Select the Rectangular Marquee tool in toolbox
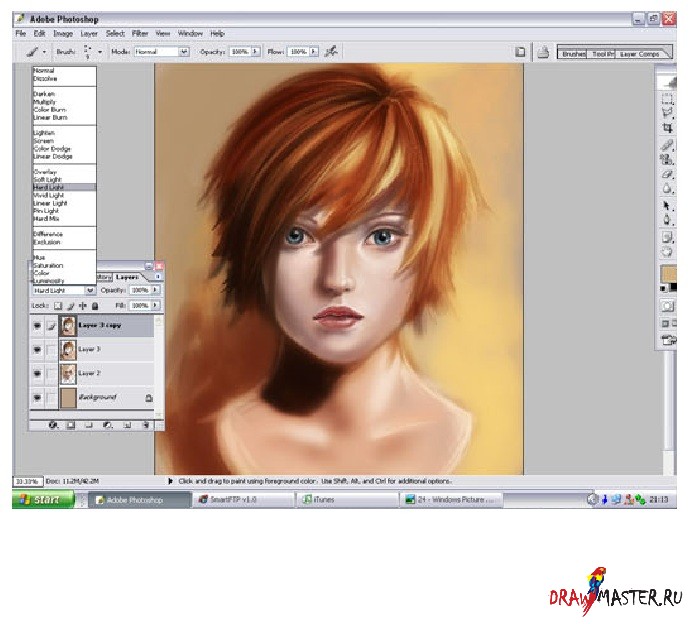 pyautogui.click(x=667, y=98)
